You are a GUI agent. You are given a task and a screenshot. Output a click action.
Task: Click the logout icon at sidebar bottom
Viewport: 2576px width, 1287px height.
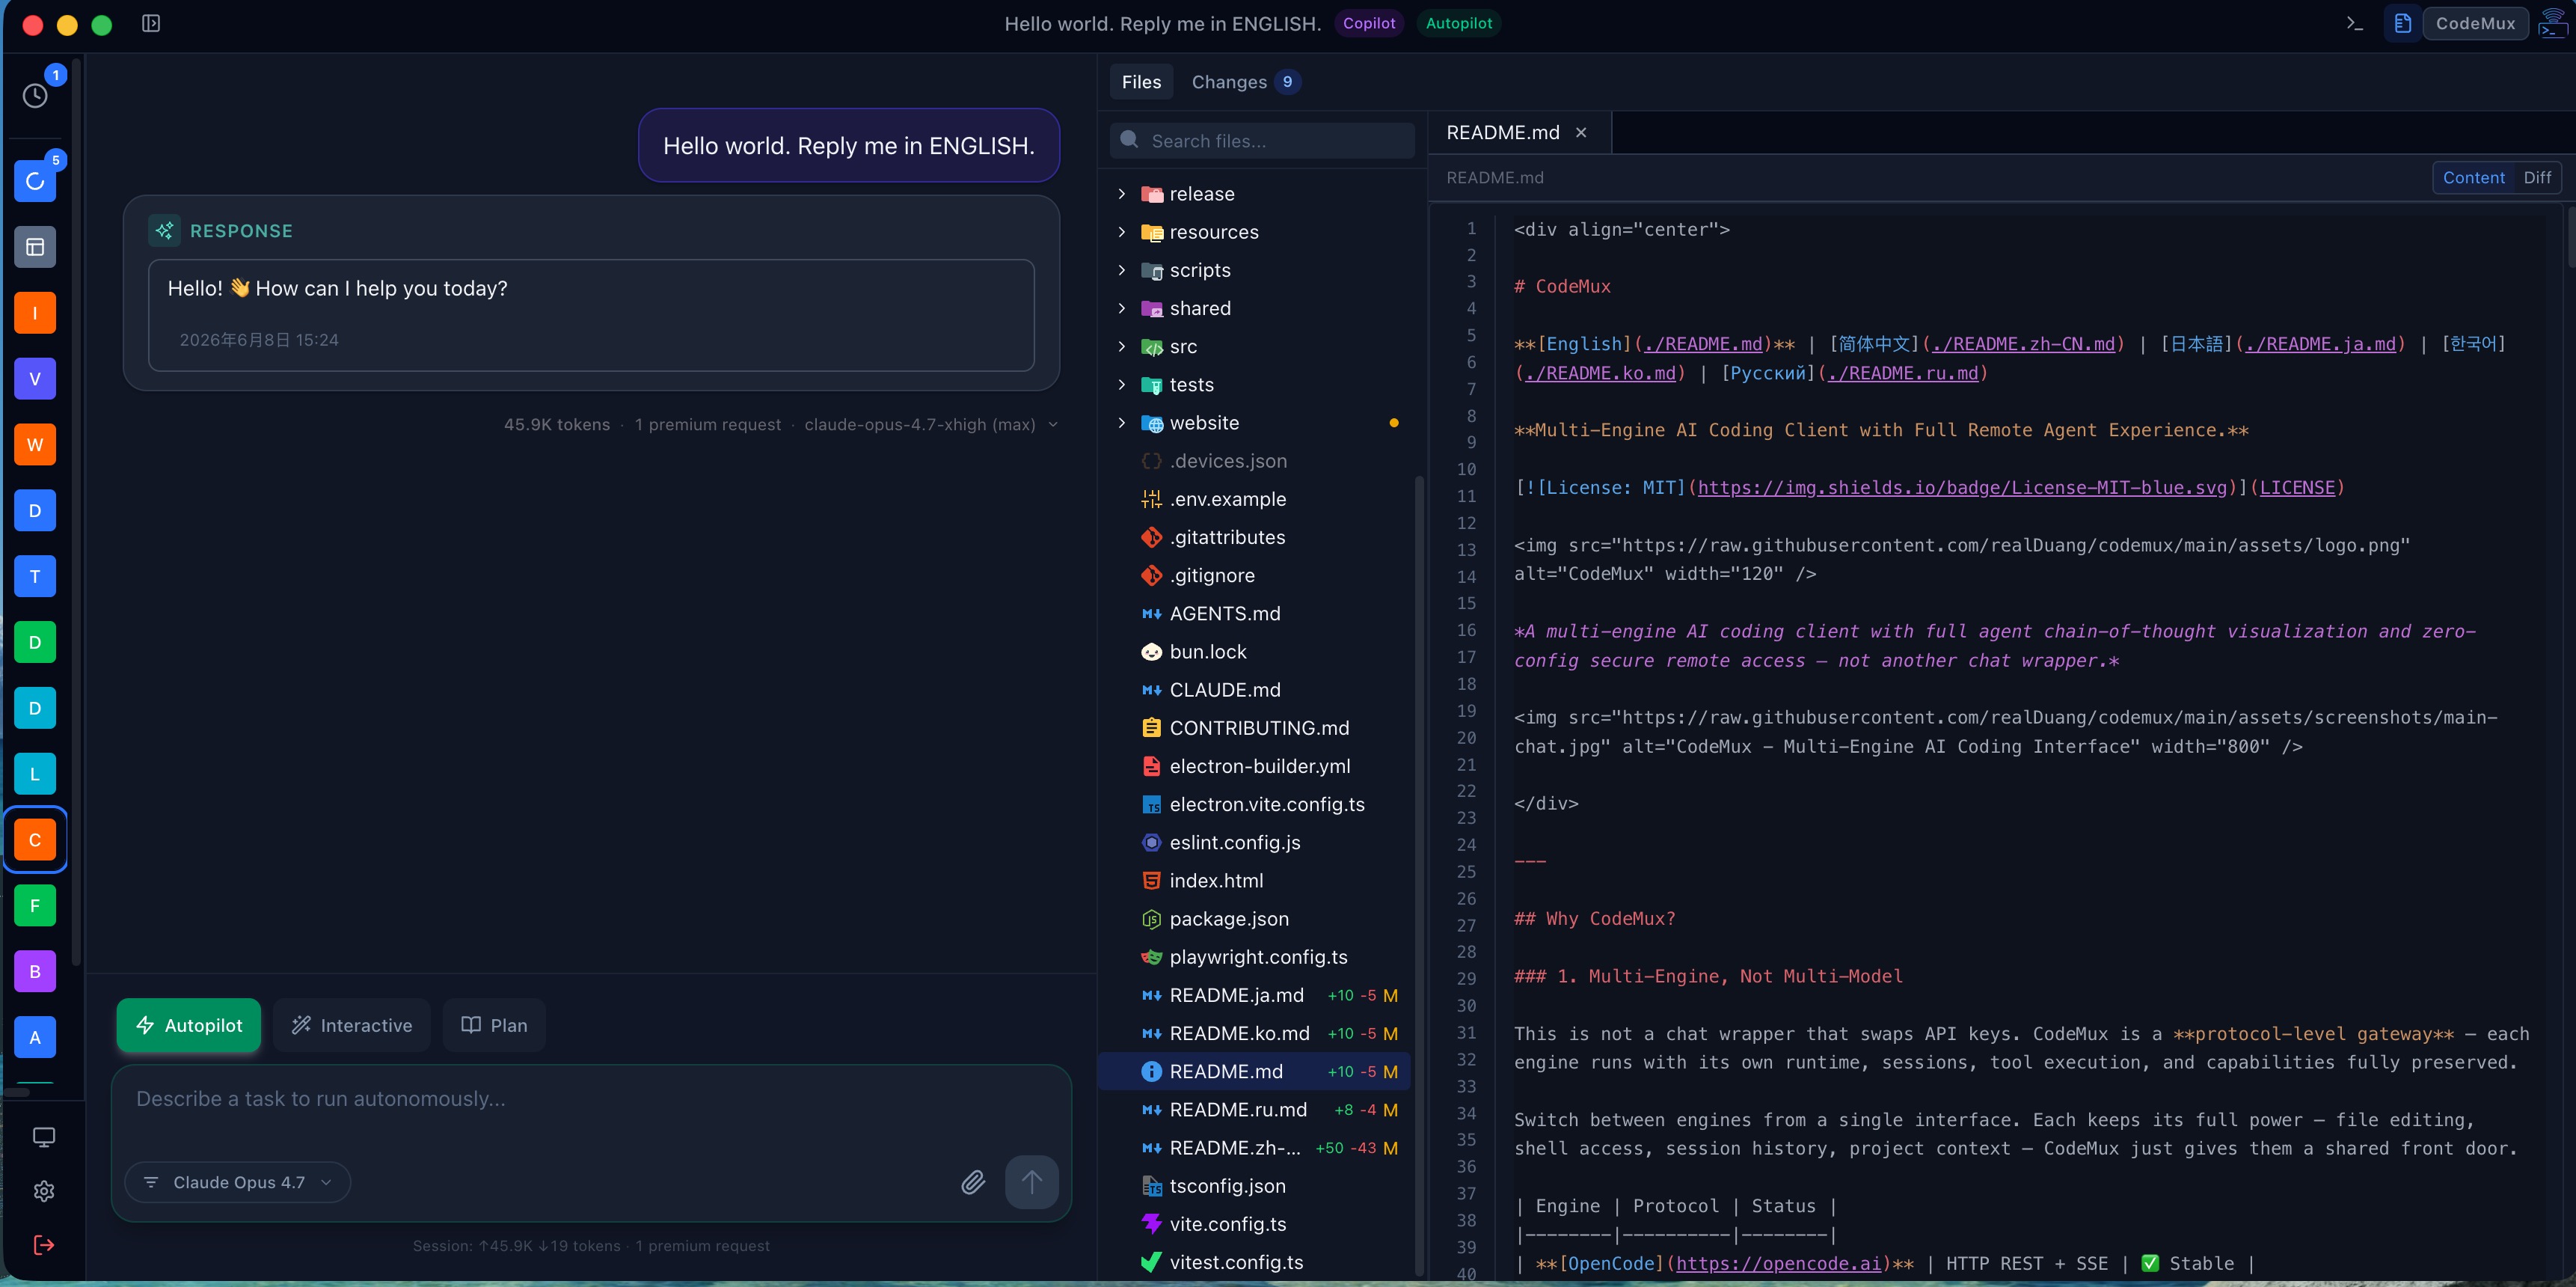44,1245
